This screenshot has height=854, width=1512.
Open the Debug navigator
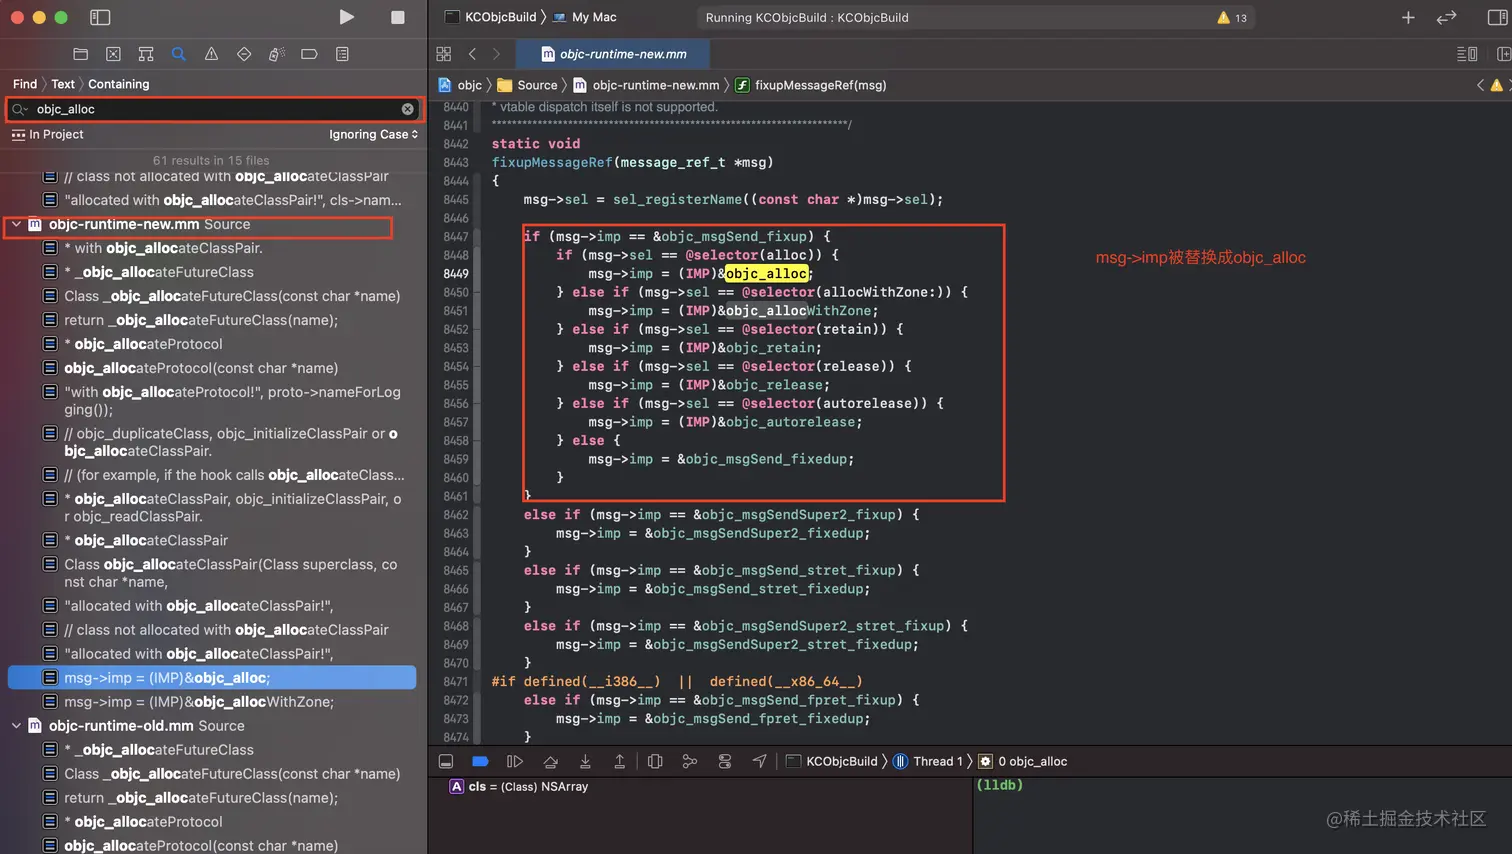tap(277, 54)
